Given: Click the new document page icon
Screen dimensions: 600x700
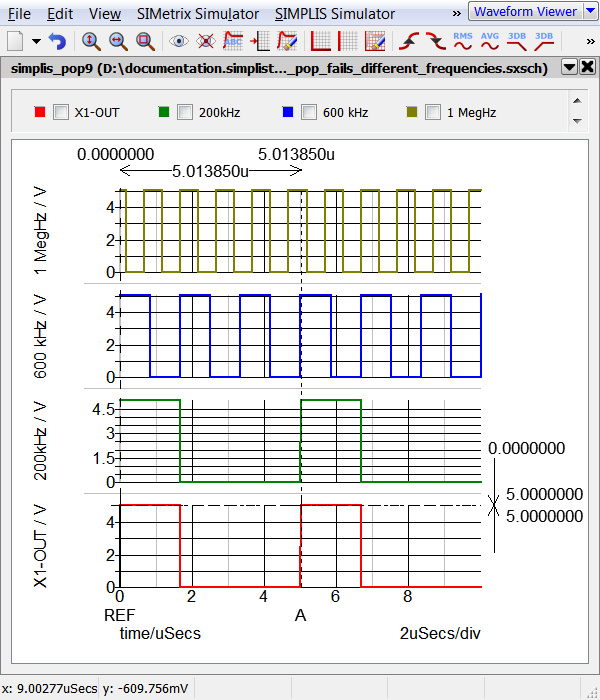Looking at the screenshot, I should (x=15, y=41).
